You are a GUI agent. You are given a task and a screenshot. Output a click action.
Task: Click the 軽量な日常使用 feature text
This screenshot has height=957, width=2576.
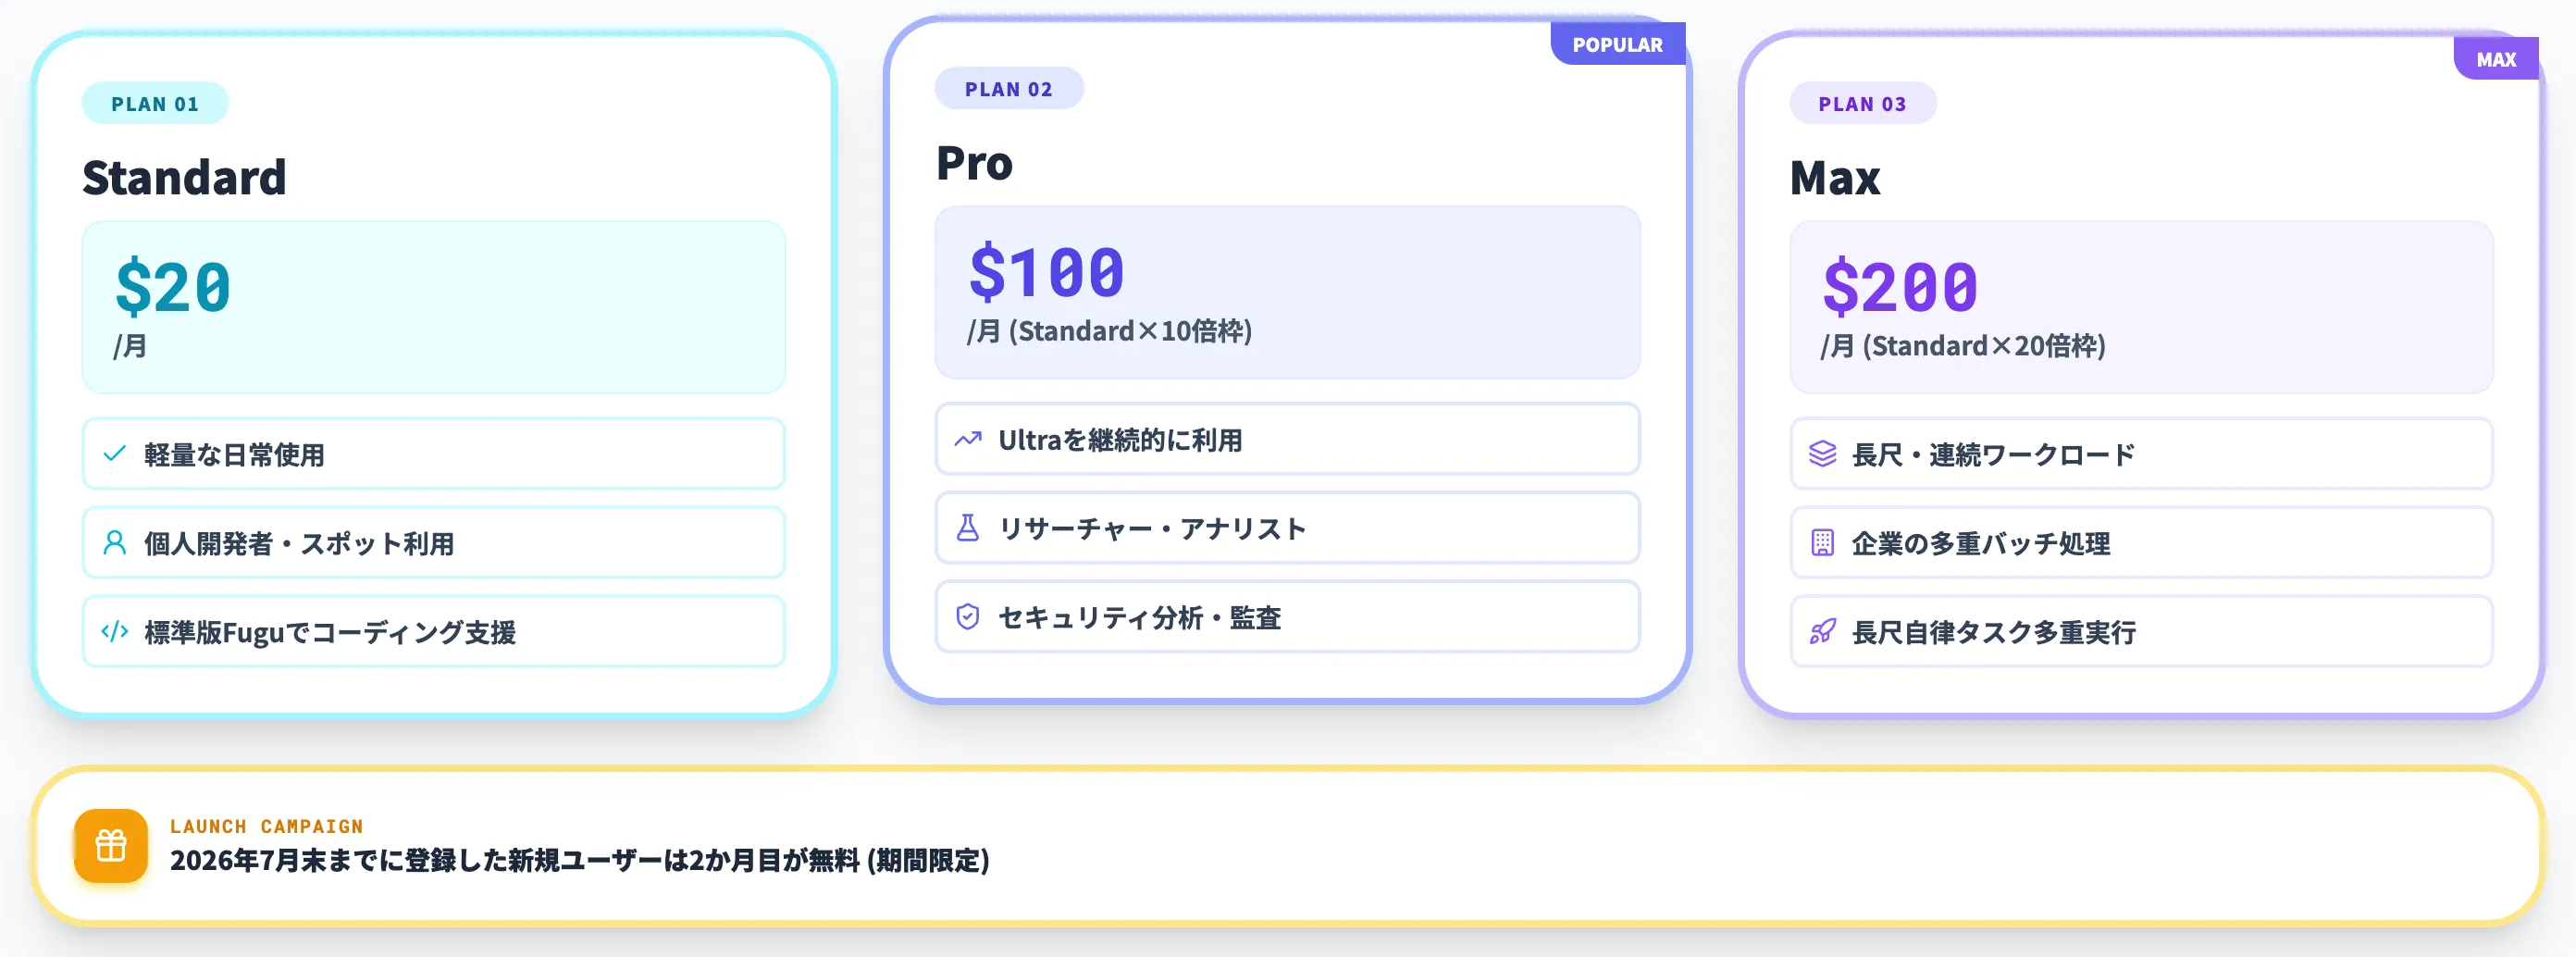(235, 455)
